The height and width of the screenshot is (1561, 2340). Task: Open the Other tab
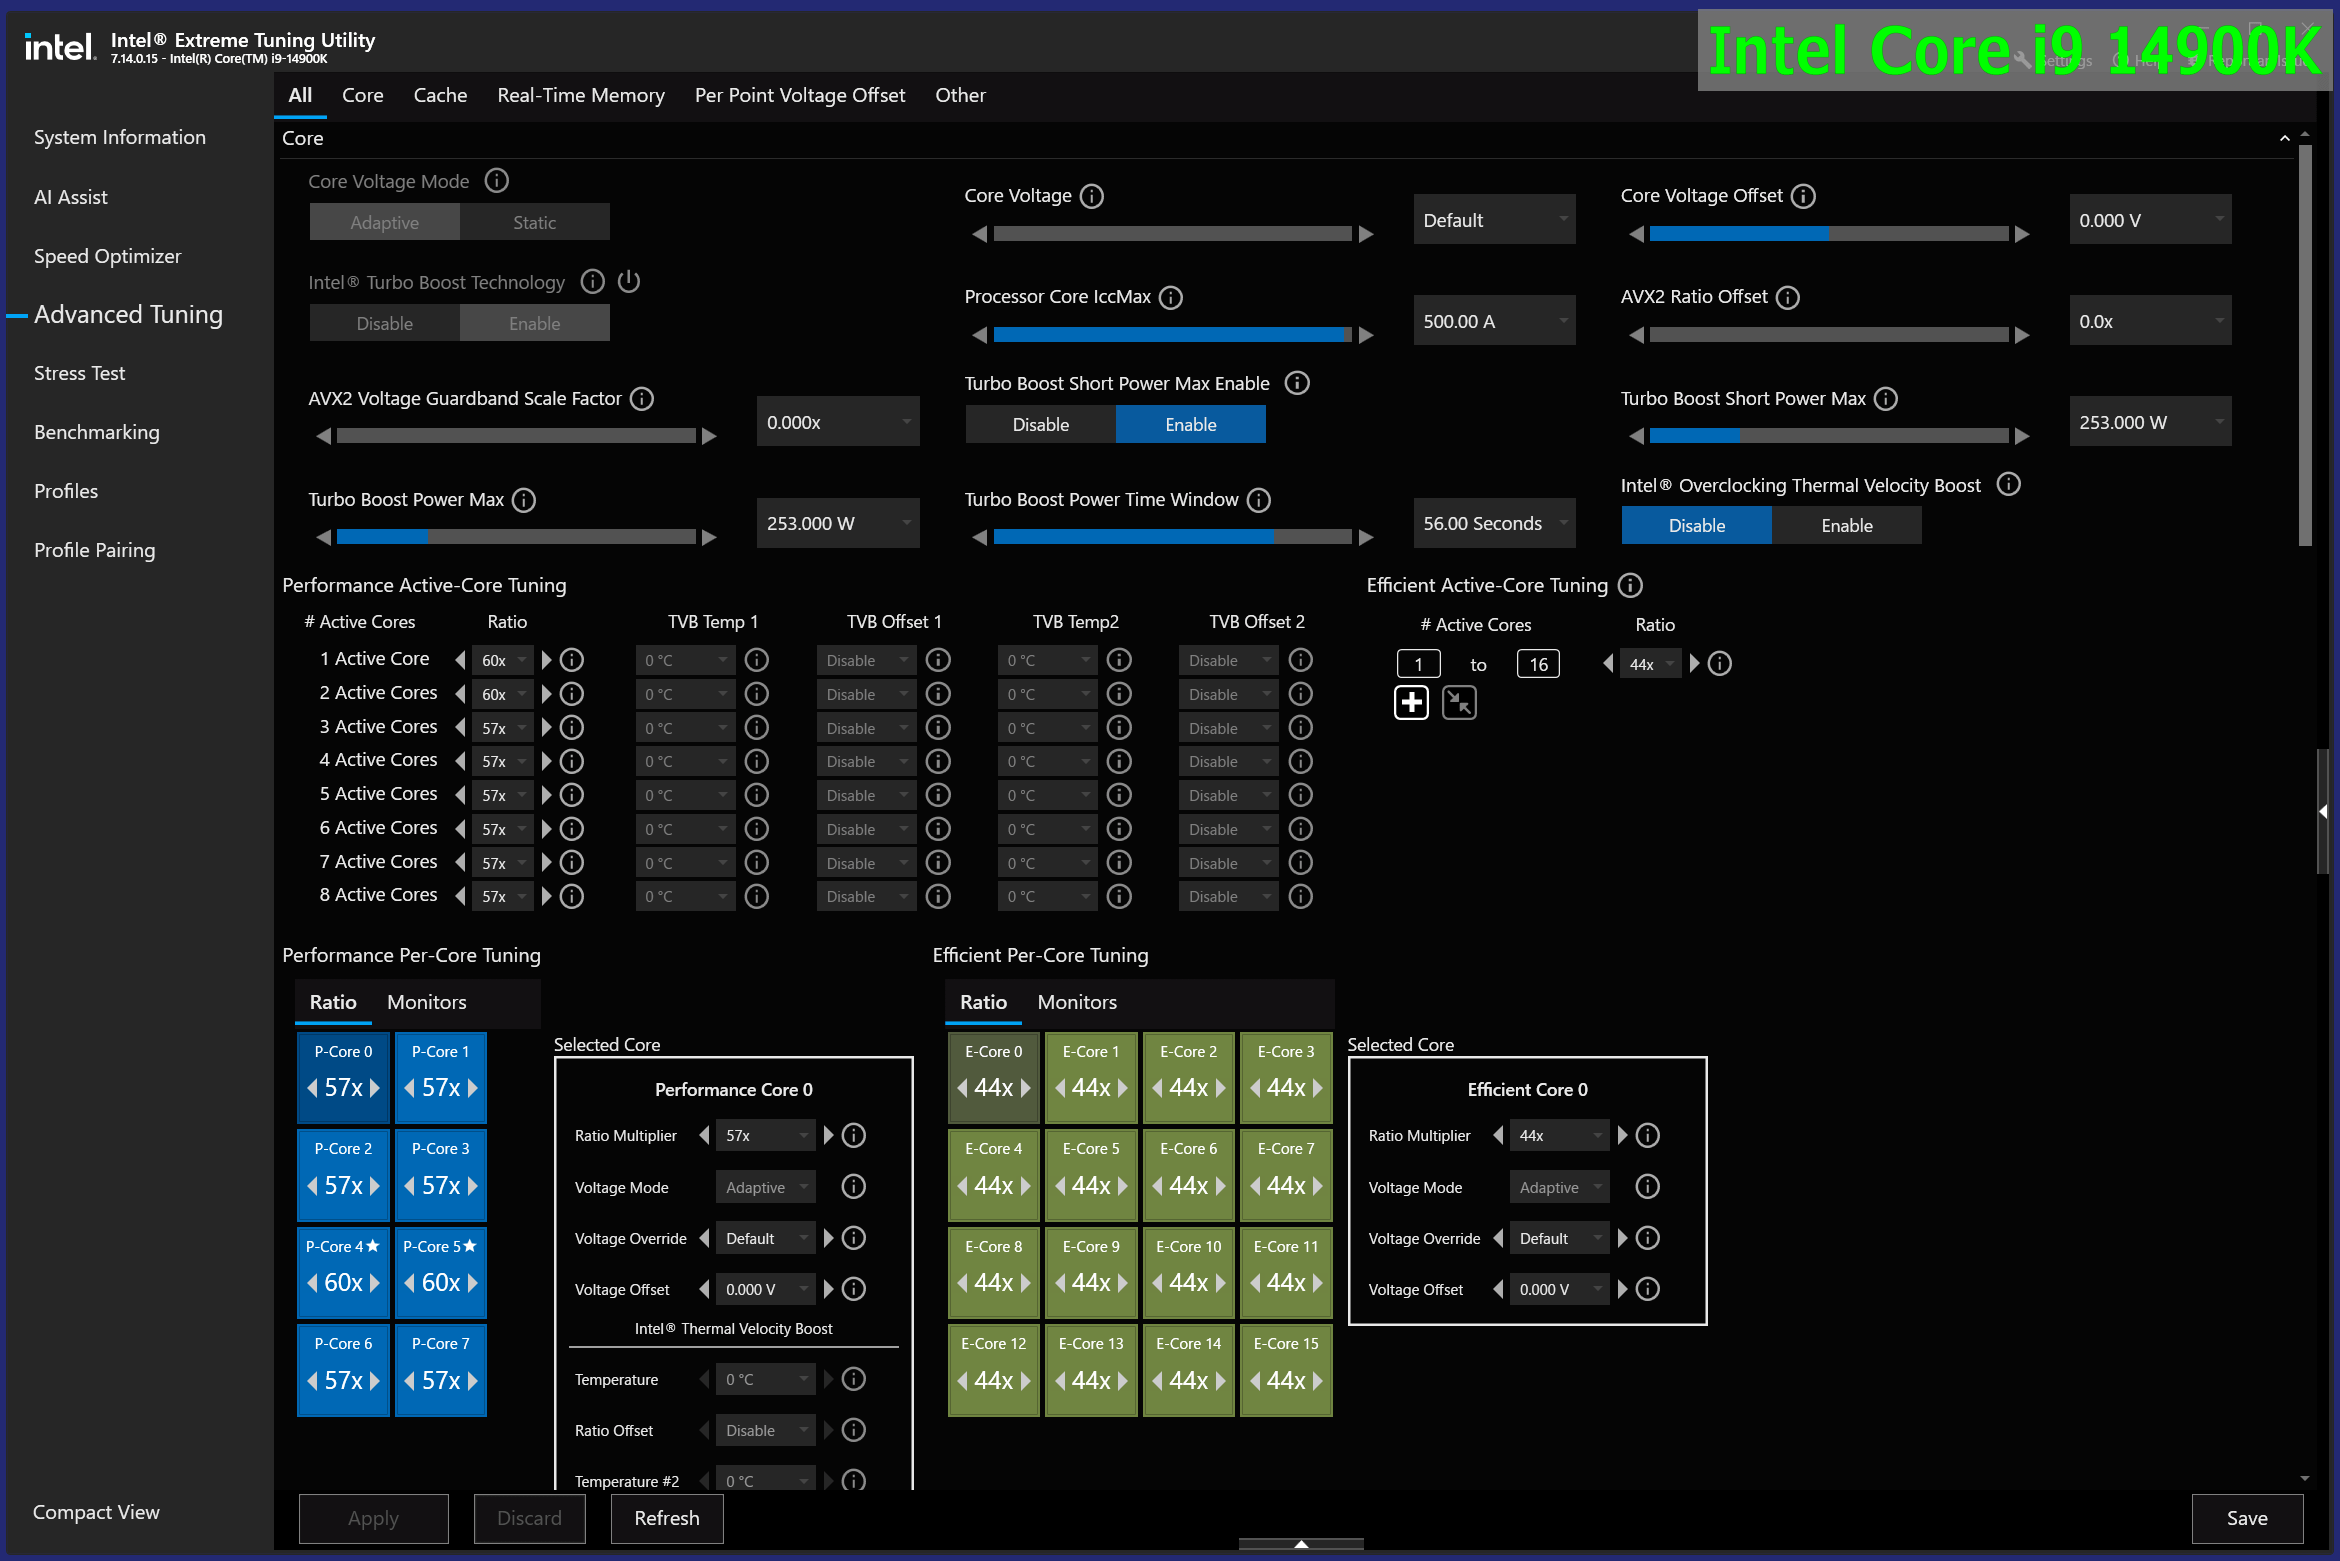(960, 95)
